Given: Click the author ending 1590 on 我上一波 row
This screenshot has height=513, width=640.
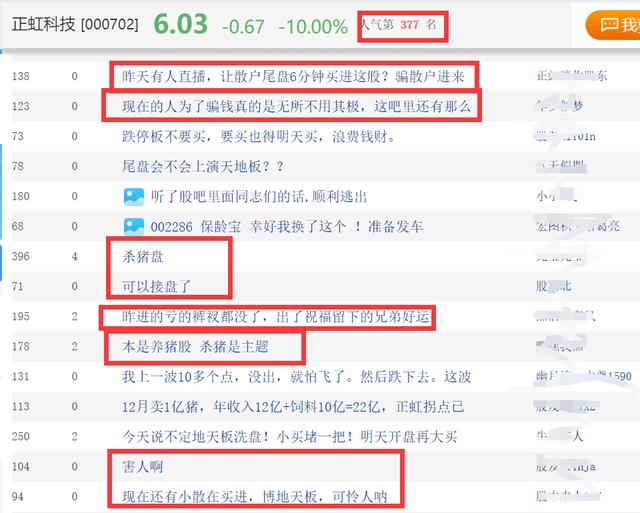Looking at the screenshot, I should [x=584, y=376].
